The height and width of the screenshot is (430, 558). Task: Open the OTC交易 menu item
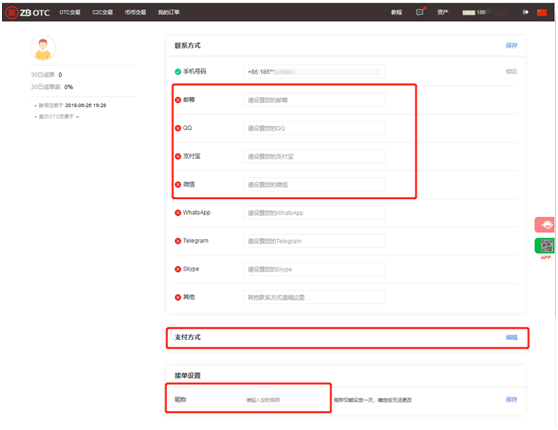point(70,12)
